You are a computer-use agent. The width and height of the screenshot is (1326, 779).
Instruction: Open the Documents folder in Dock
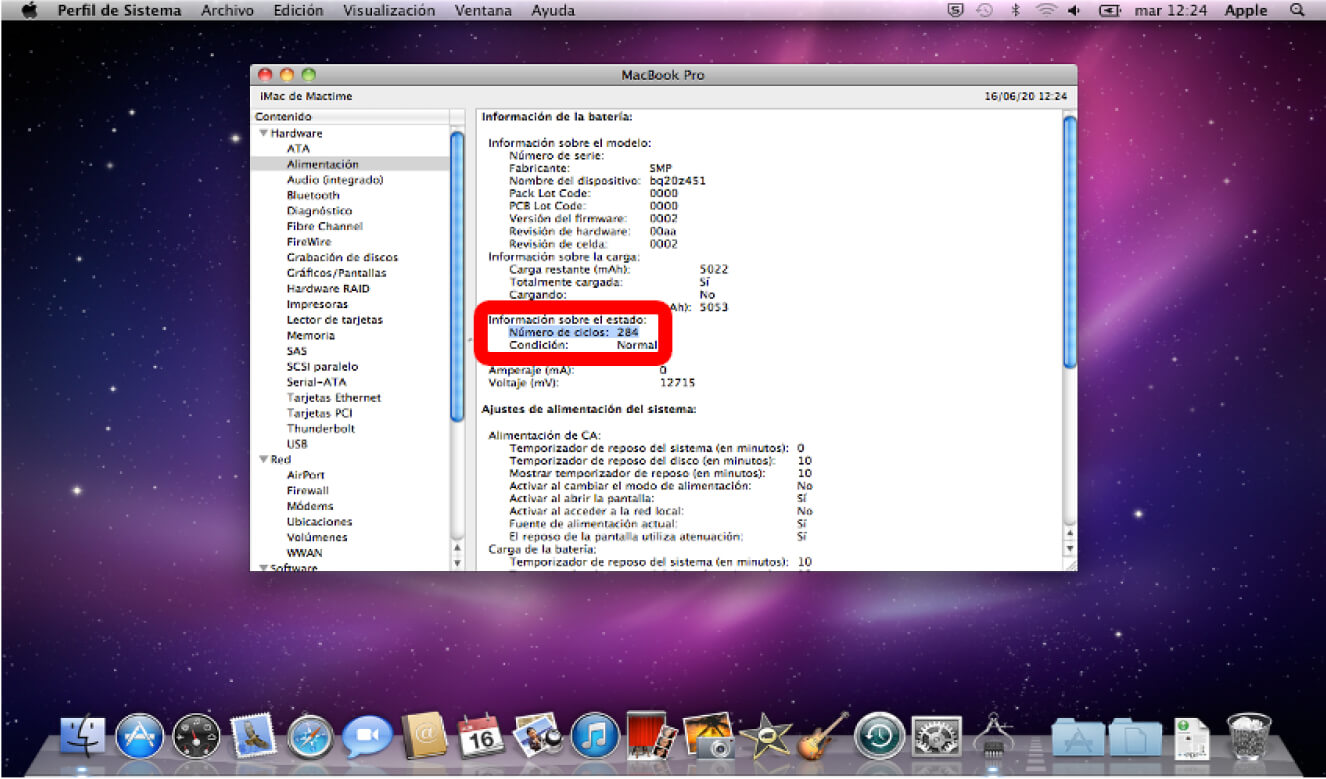[1135, 738]
